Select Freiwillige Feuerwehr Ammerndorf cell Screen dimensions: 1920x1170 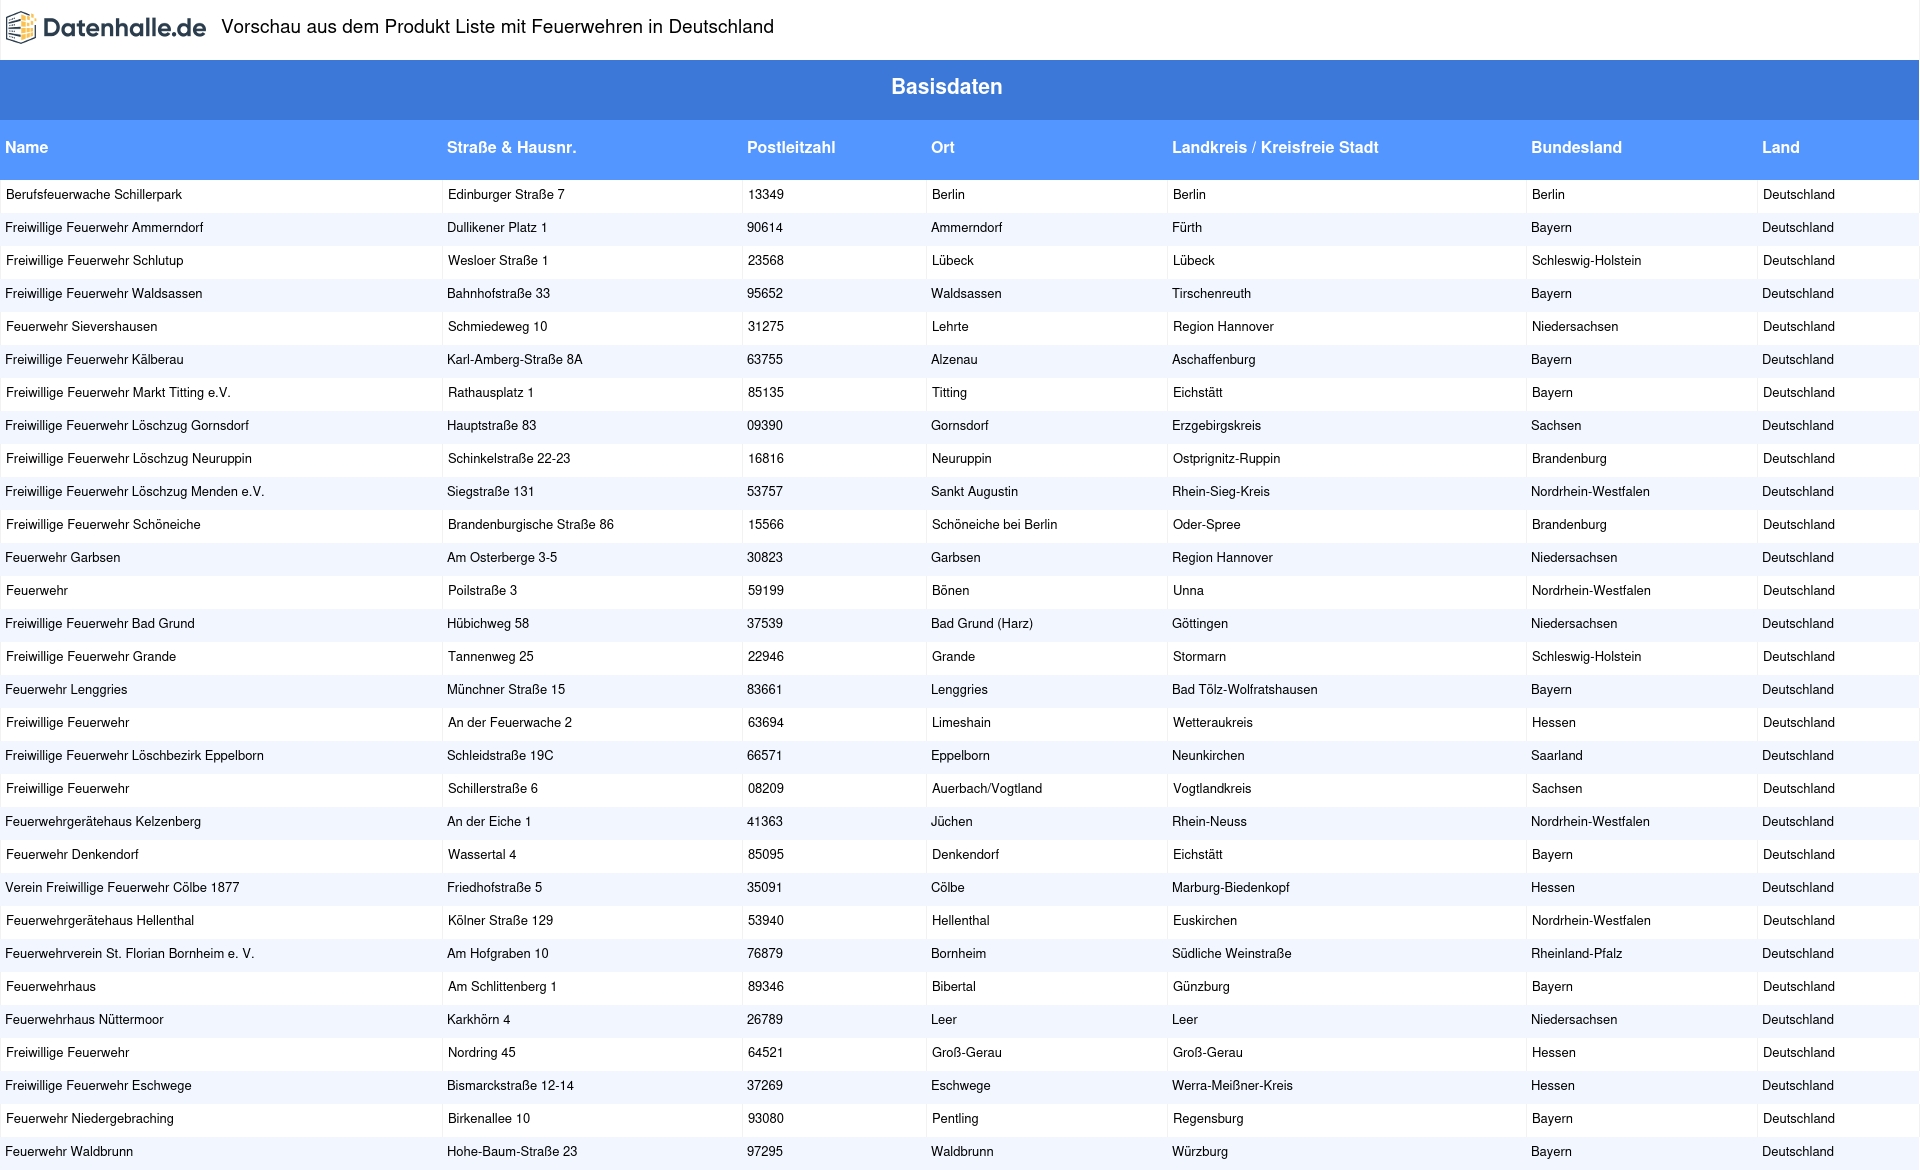104,228
